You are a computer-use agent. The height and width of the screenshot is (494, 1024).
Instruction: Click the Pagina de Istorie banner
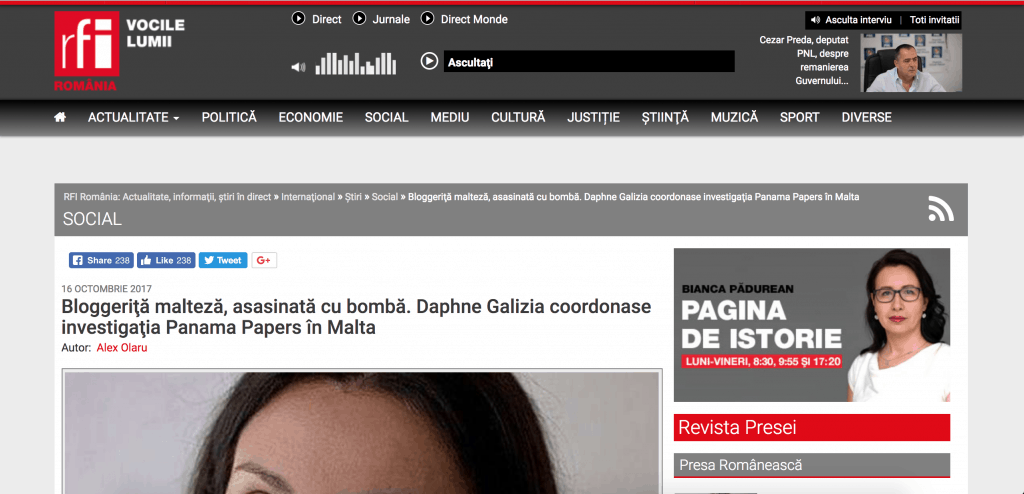pyautogui.click(x=812, y=325)
